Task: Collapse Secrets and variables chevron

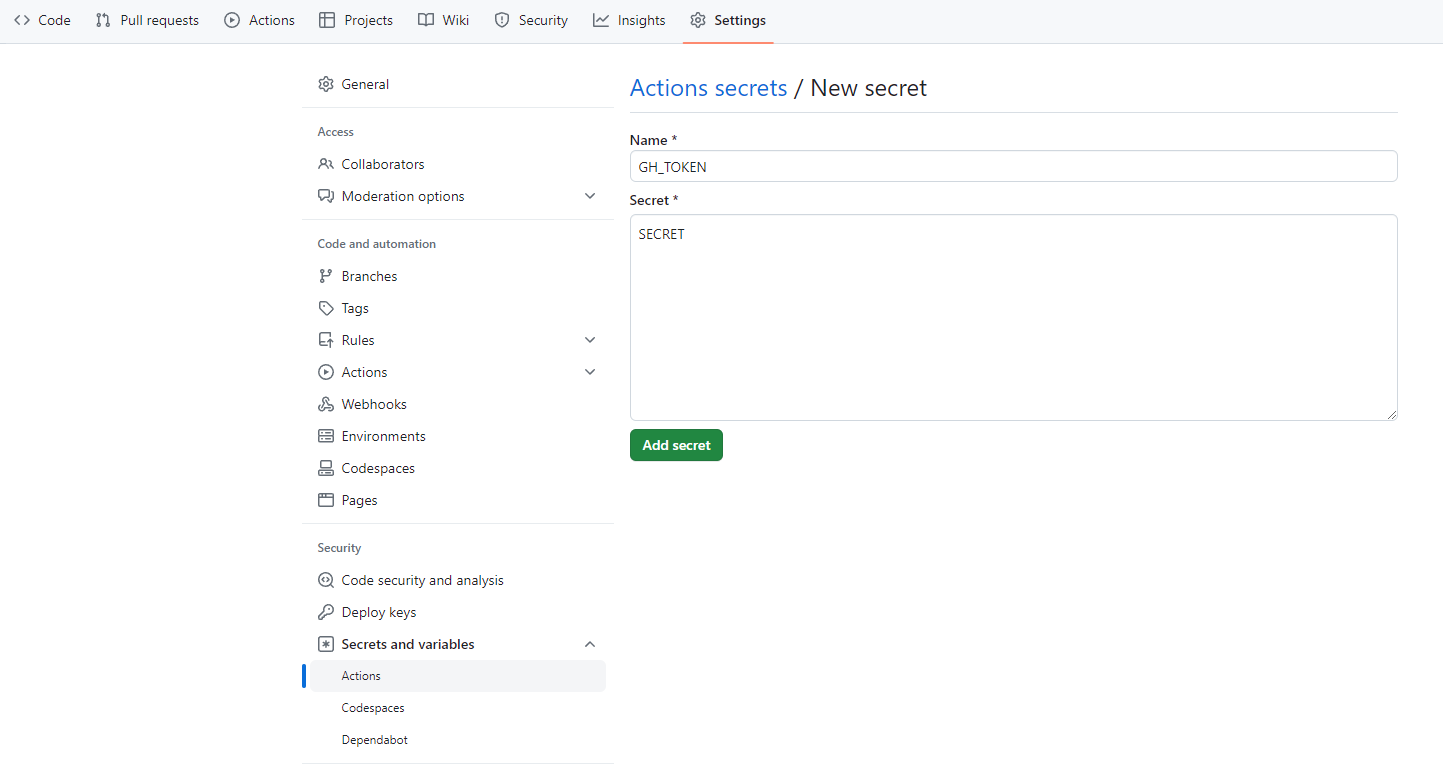Action: tap(590, 644)
